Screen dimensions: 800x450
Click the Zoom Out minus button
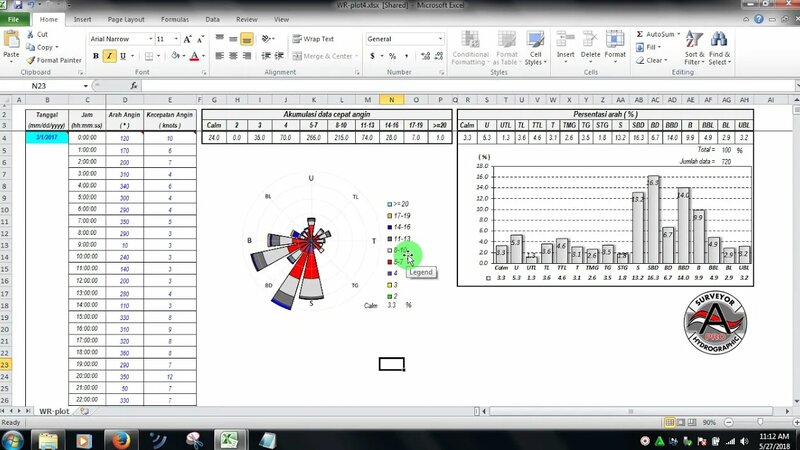click(x=729, y=422)
